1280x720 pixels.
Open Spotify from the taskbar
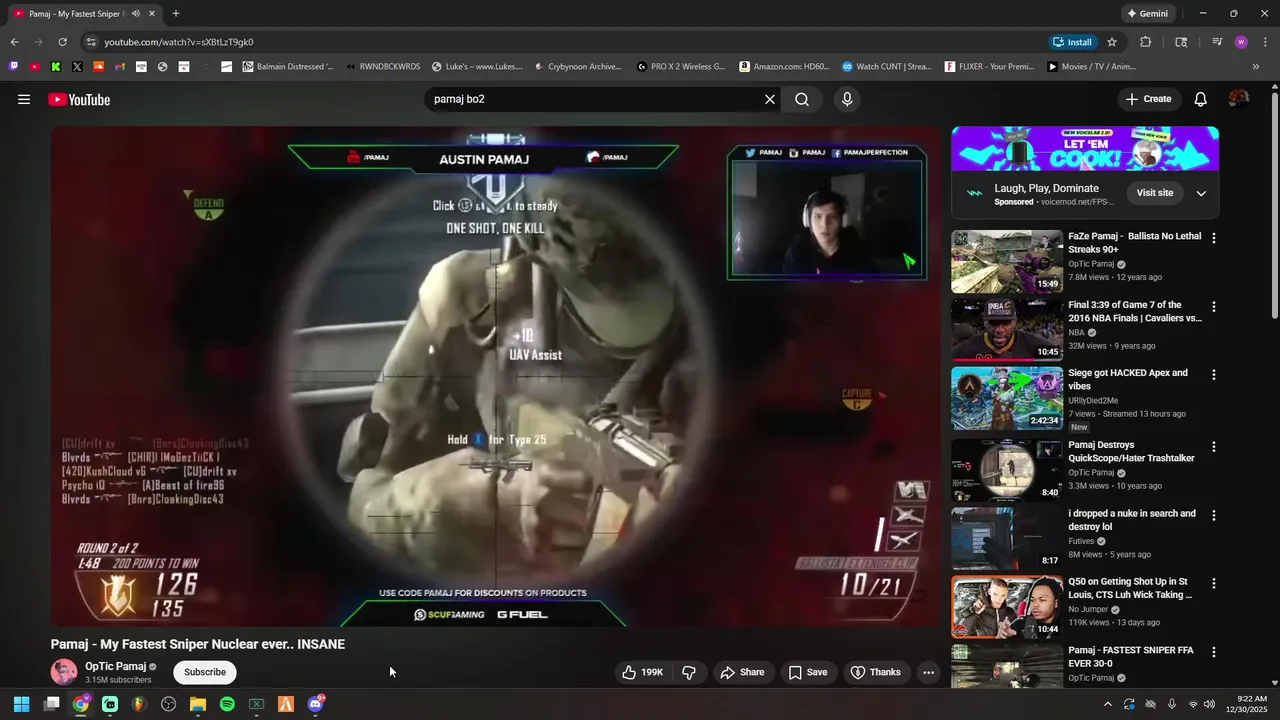[x=227, y=704]
